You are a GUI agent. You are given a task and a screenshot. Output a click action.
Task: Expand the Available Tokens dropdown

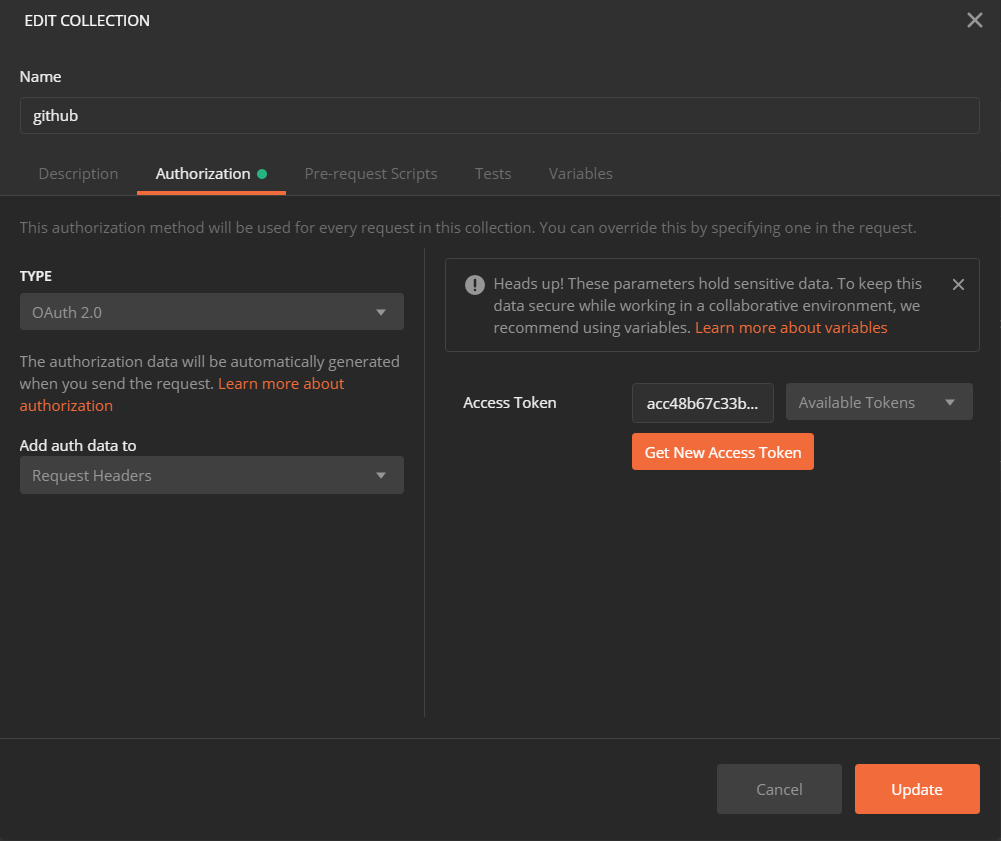click(x=878, y=402)
